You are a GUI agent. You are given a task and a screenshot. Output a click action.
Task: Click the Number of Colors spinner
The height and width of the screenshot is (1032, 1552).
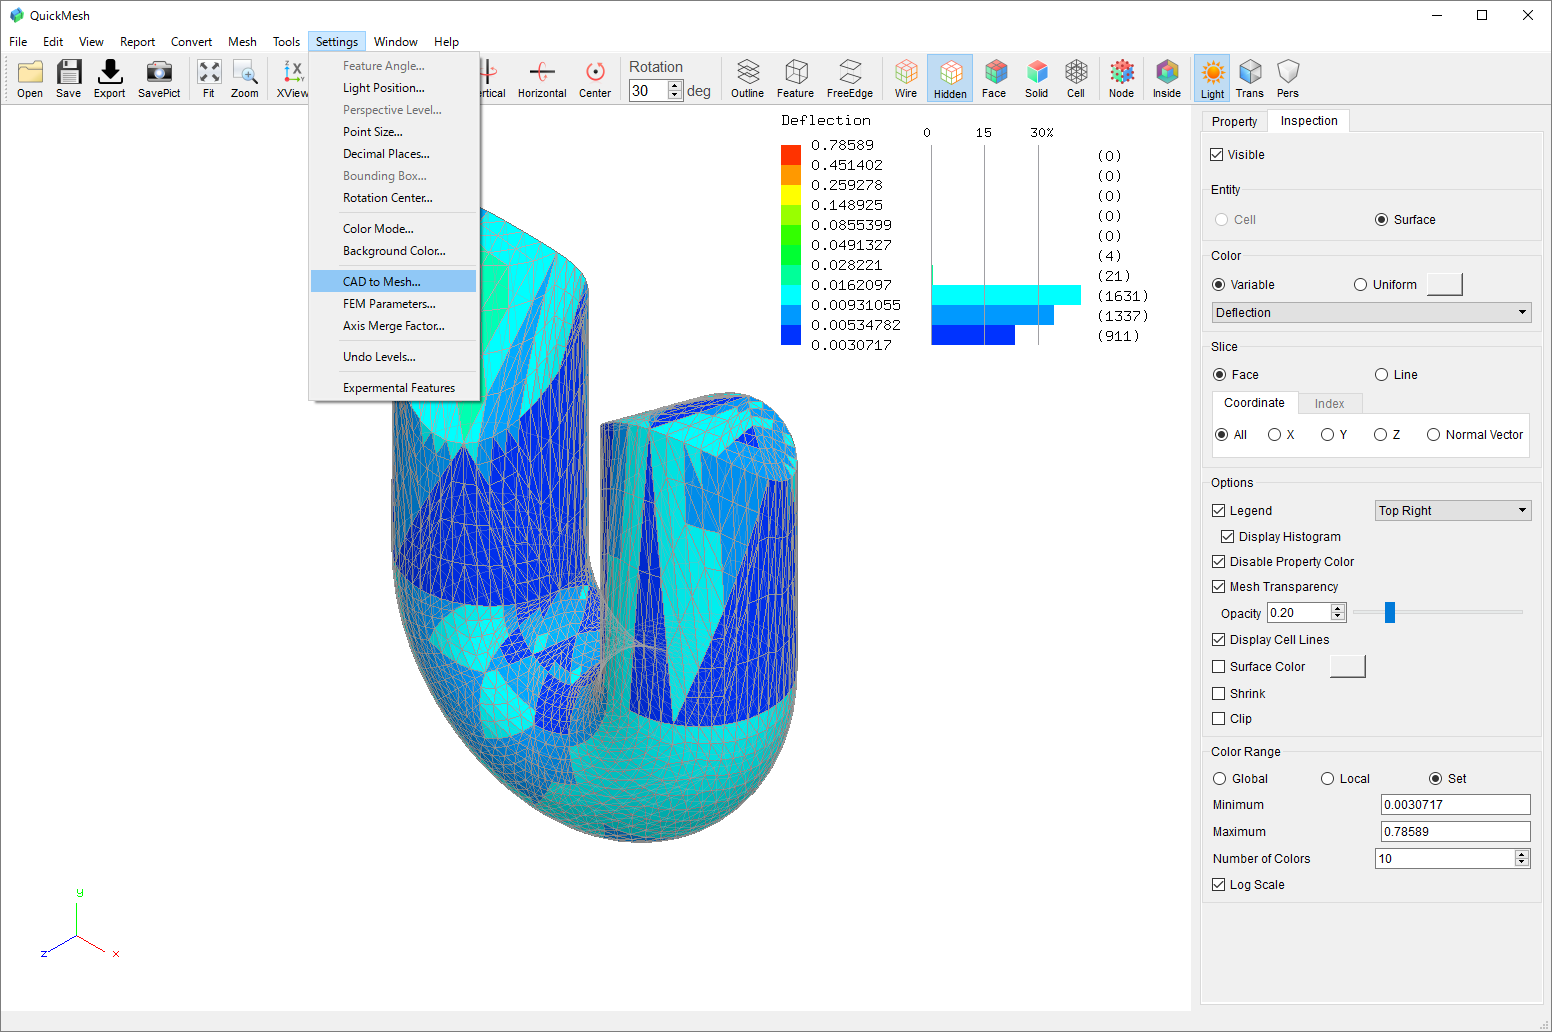click(1522, 859)
